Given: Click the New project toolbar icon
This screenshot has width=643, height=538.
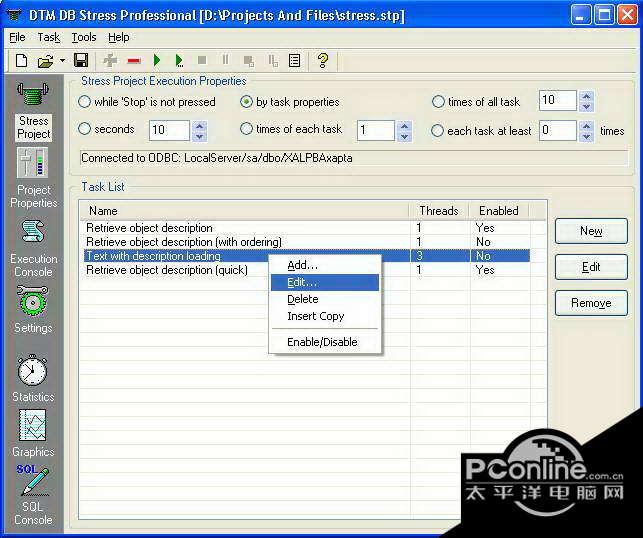Looking at the screenshot, I should 21,61.
